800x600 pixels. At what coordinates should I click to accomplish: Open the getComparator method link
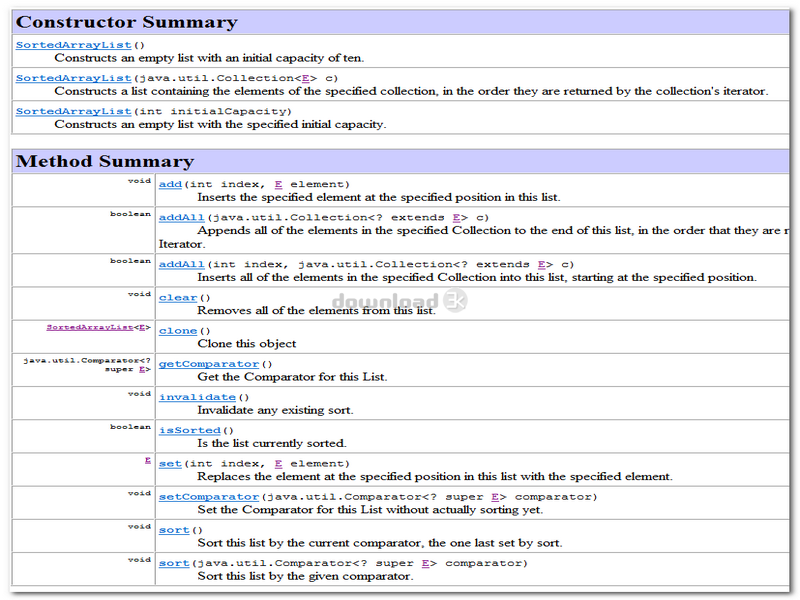click(x=208, y=364)
